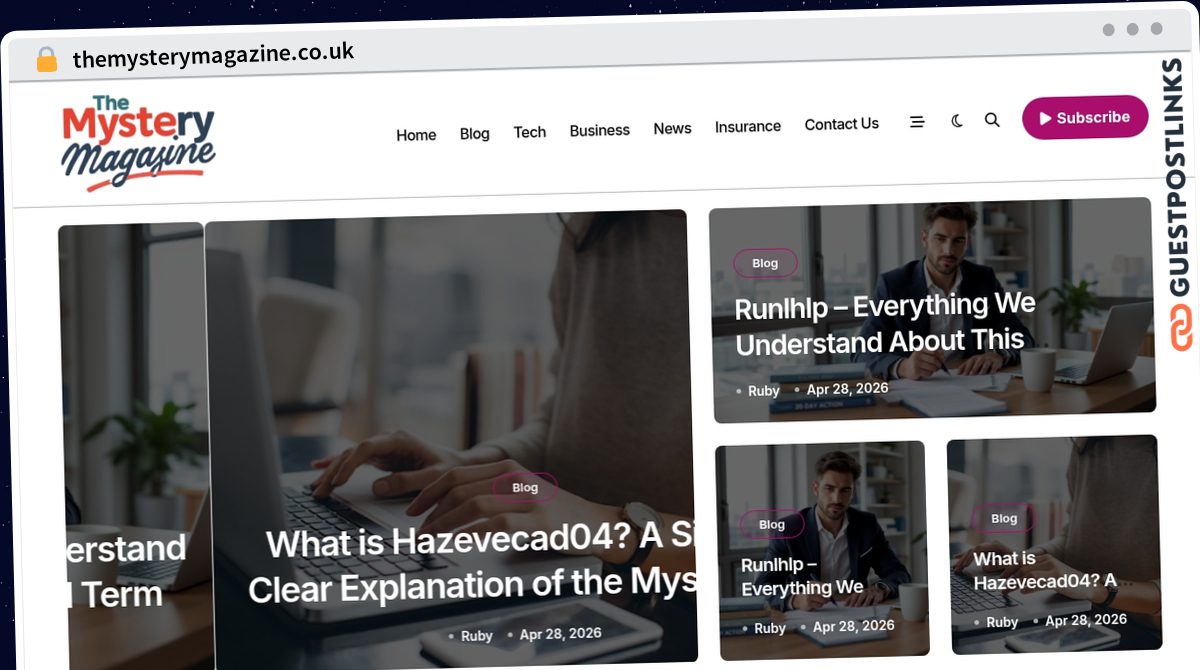1200x670 pixels.
Task: Click Apr 28, 2026 on wide Runlhlp card
Action: (x=847, y=388)
